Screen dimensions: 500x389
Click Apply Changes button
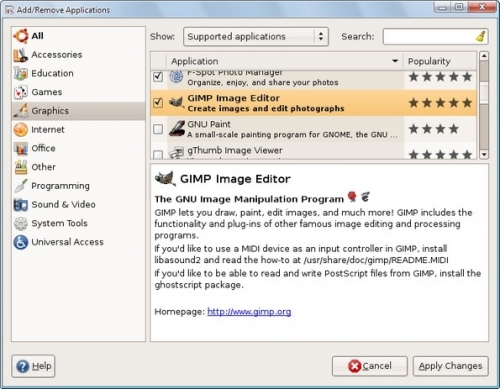tap(451, 366)
